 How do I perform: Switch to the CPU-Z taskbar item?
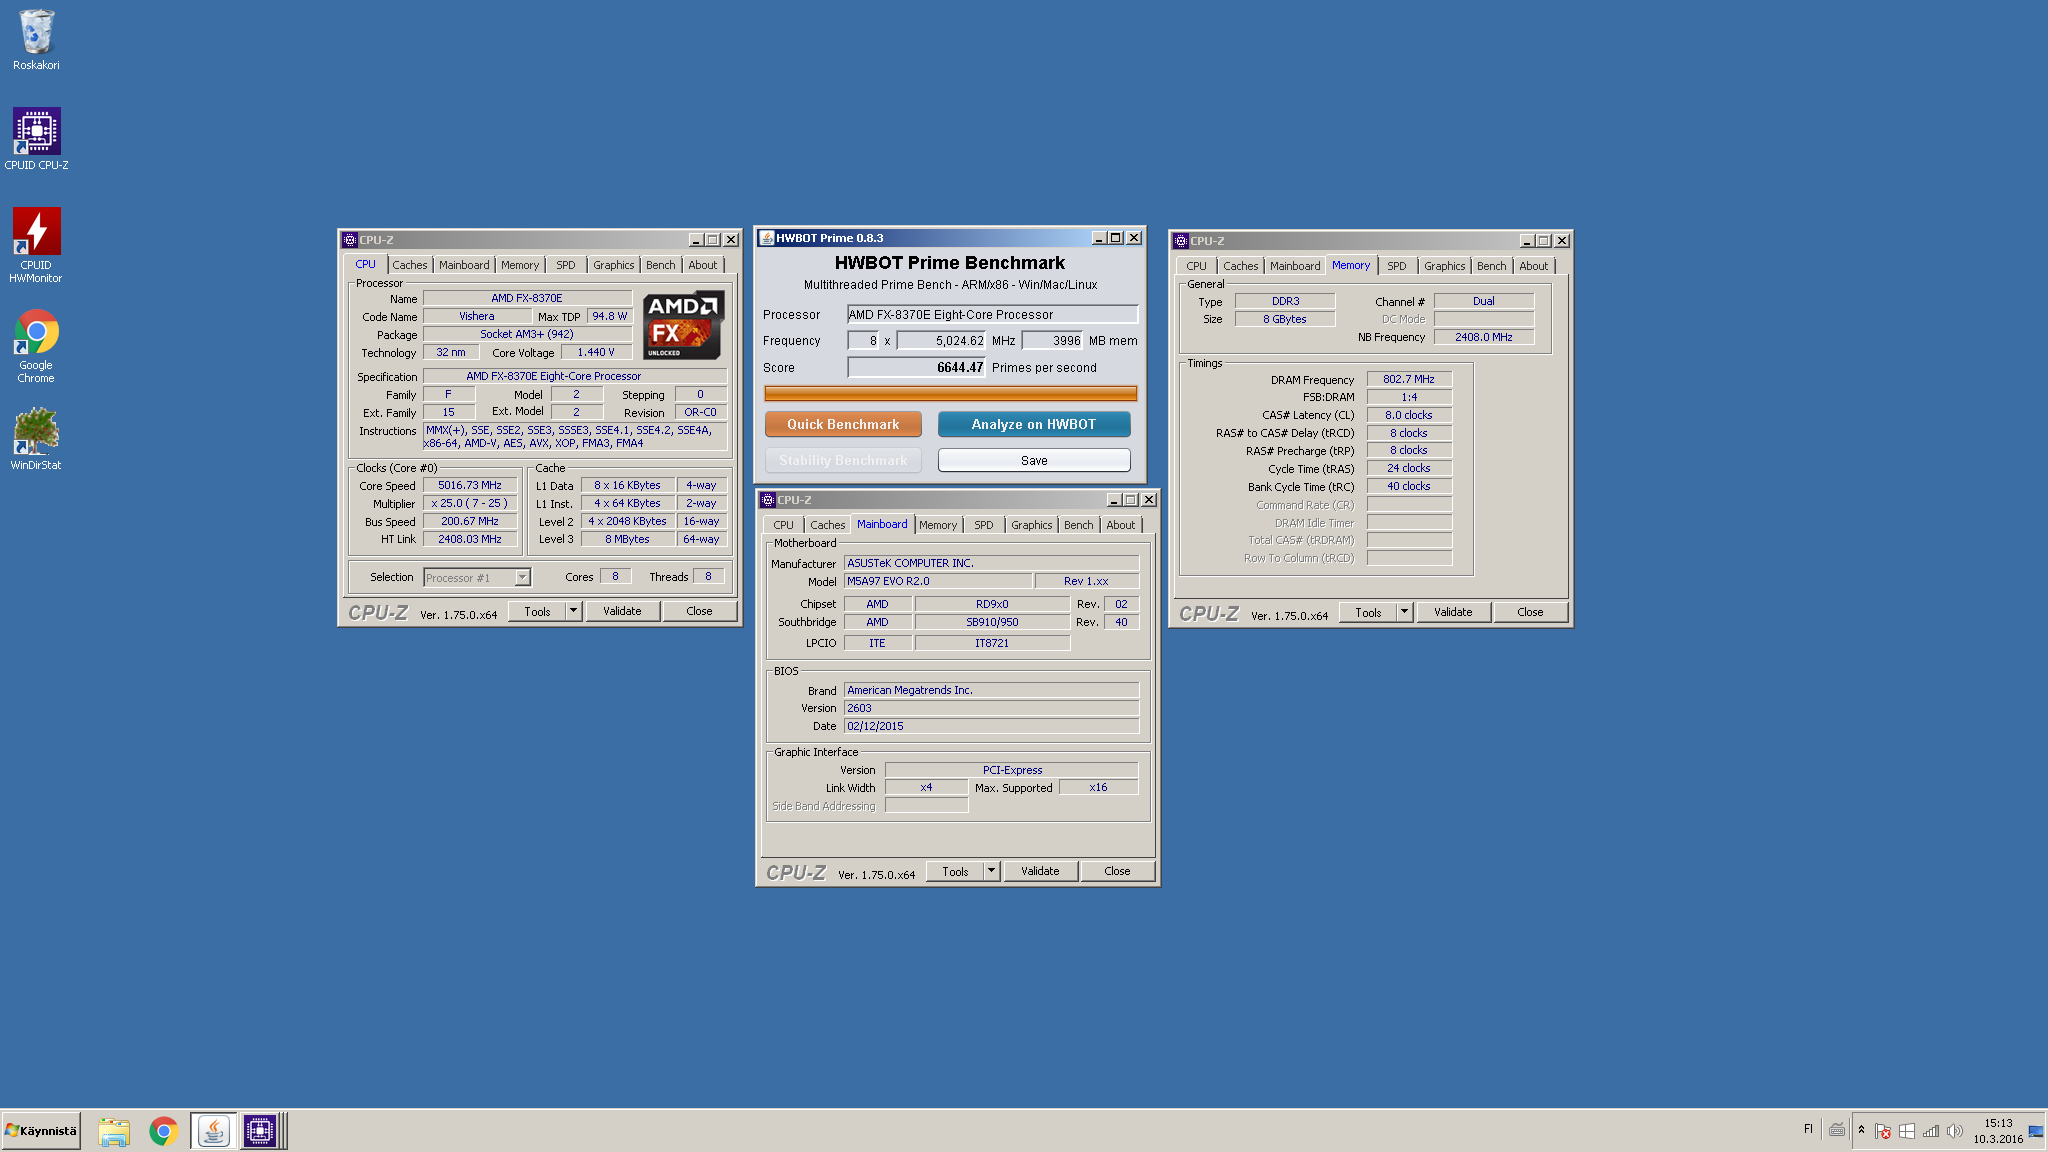coord(260,1131)
